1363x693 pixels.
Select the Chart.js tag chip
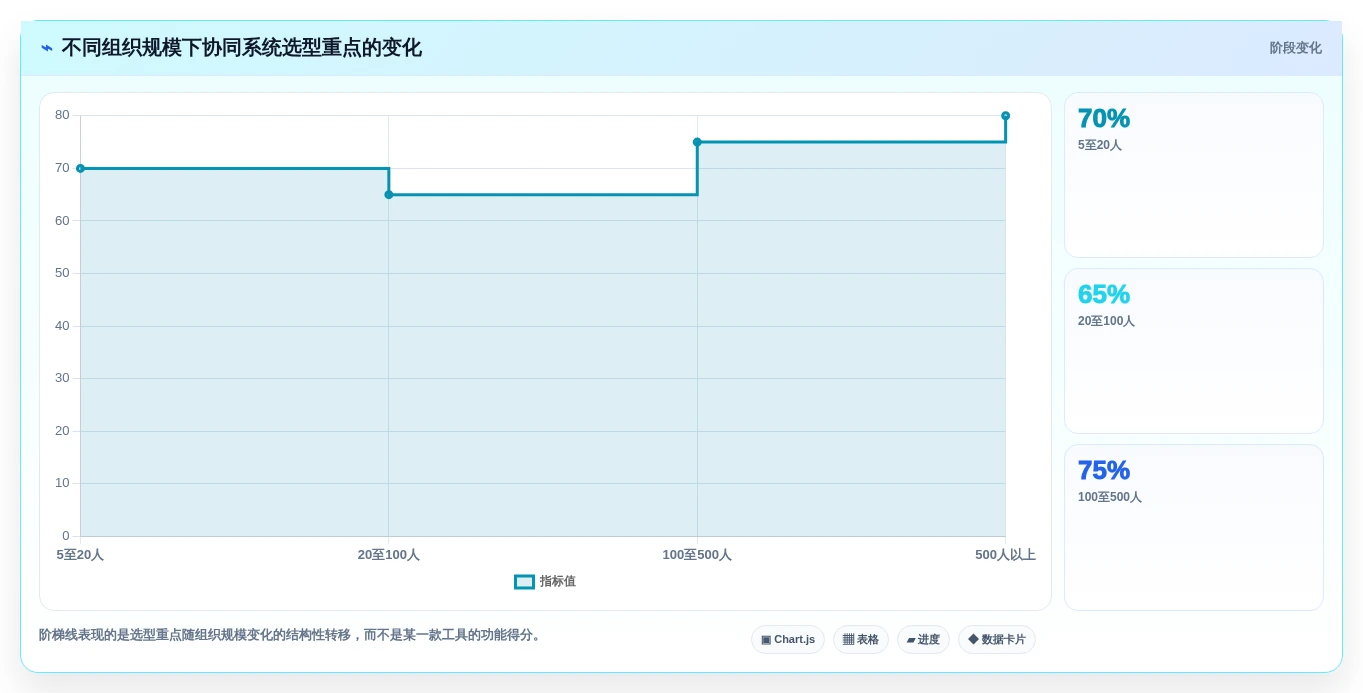(788, 640)
